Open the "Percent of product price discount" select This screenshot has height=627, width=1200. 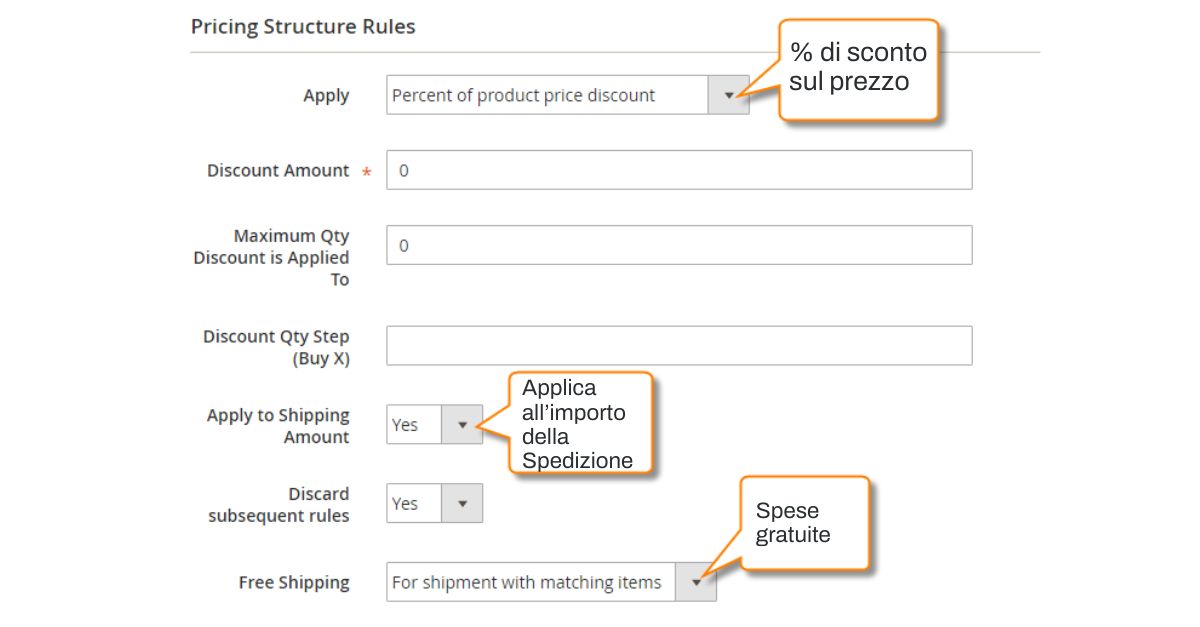coord(547,95)
